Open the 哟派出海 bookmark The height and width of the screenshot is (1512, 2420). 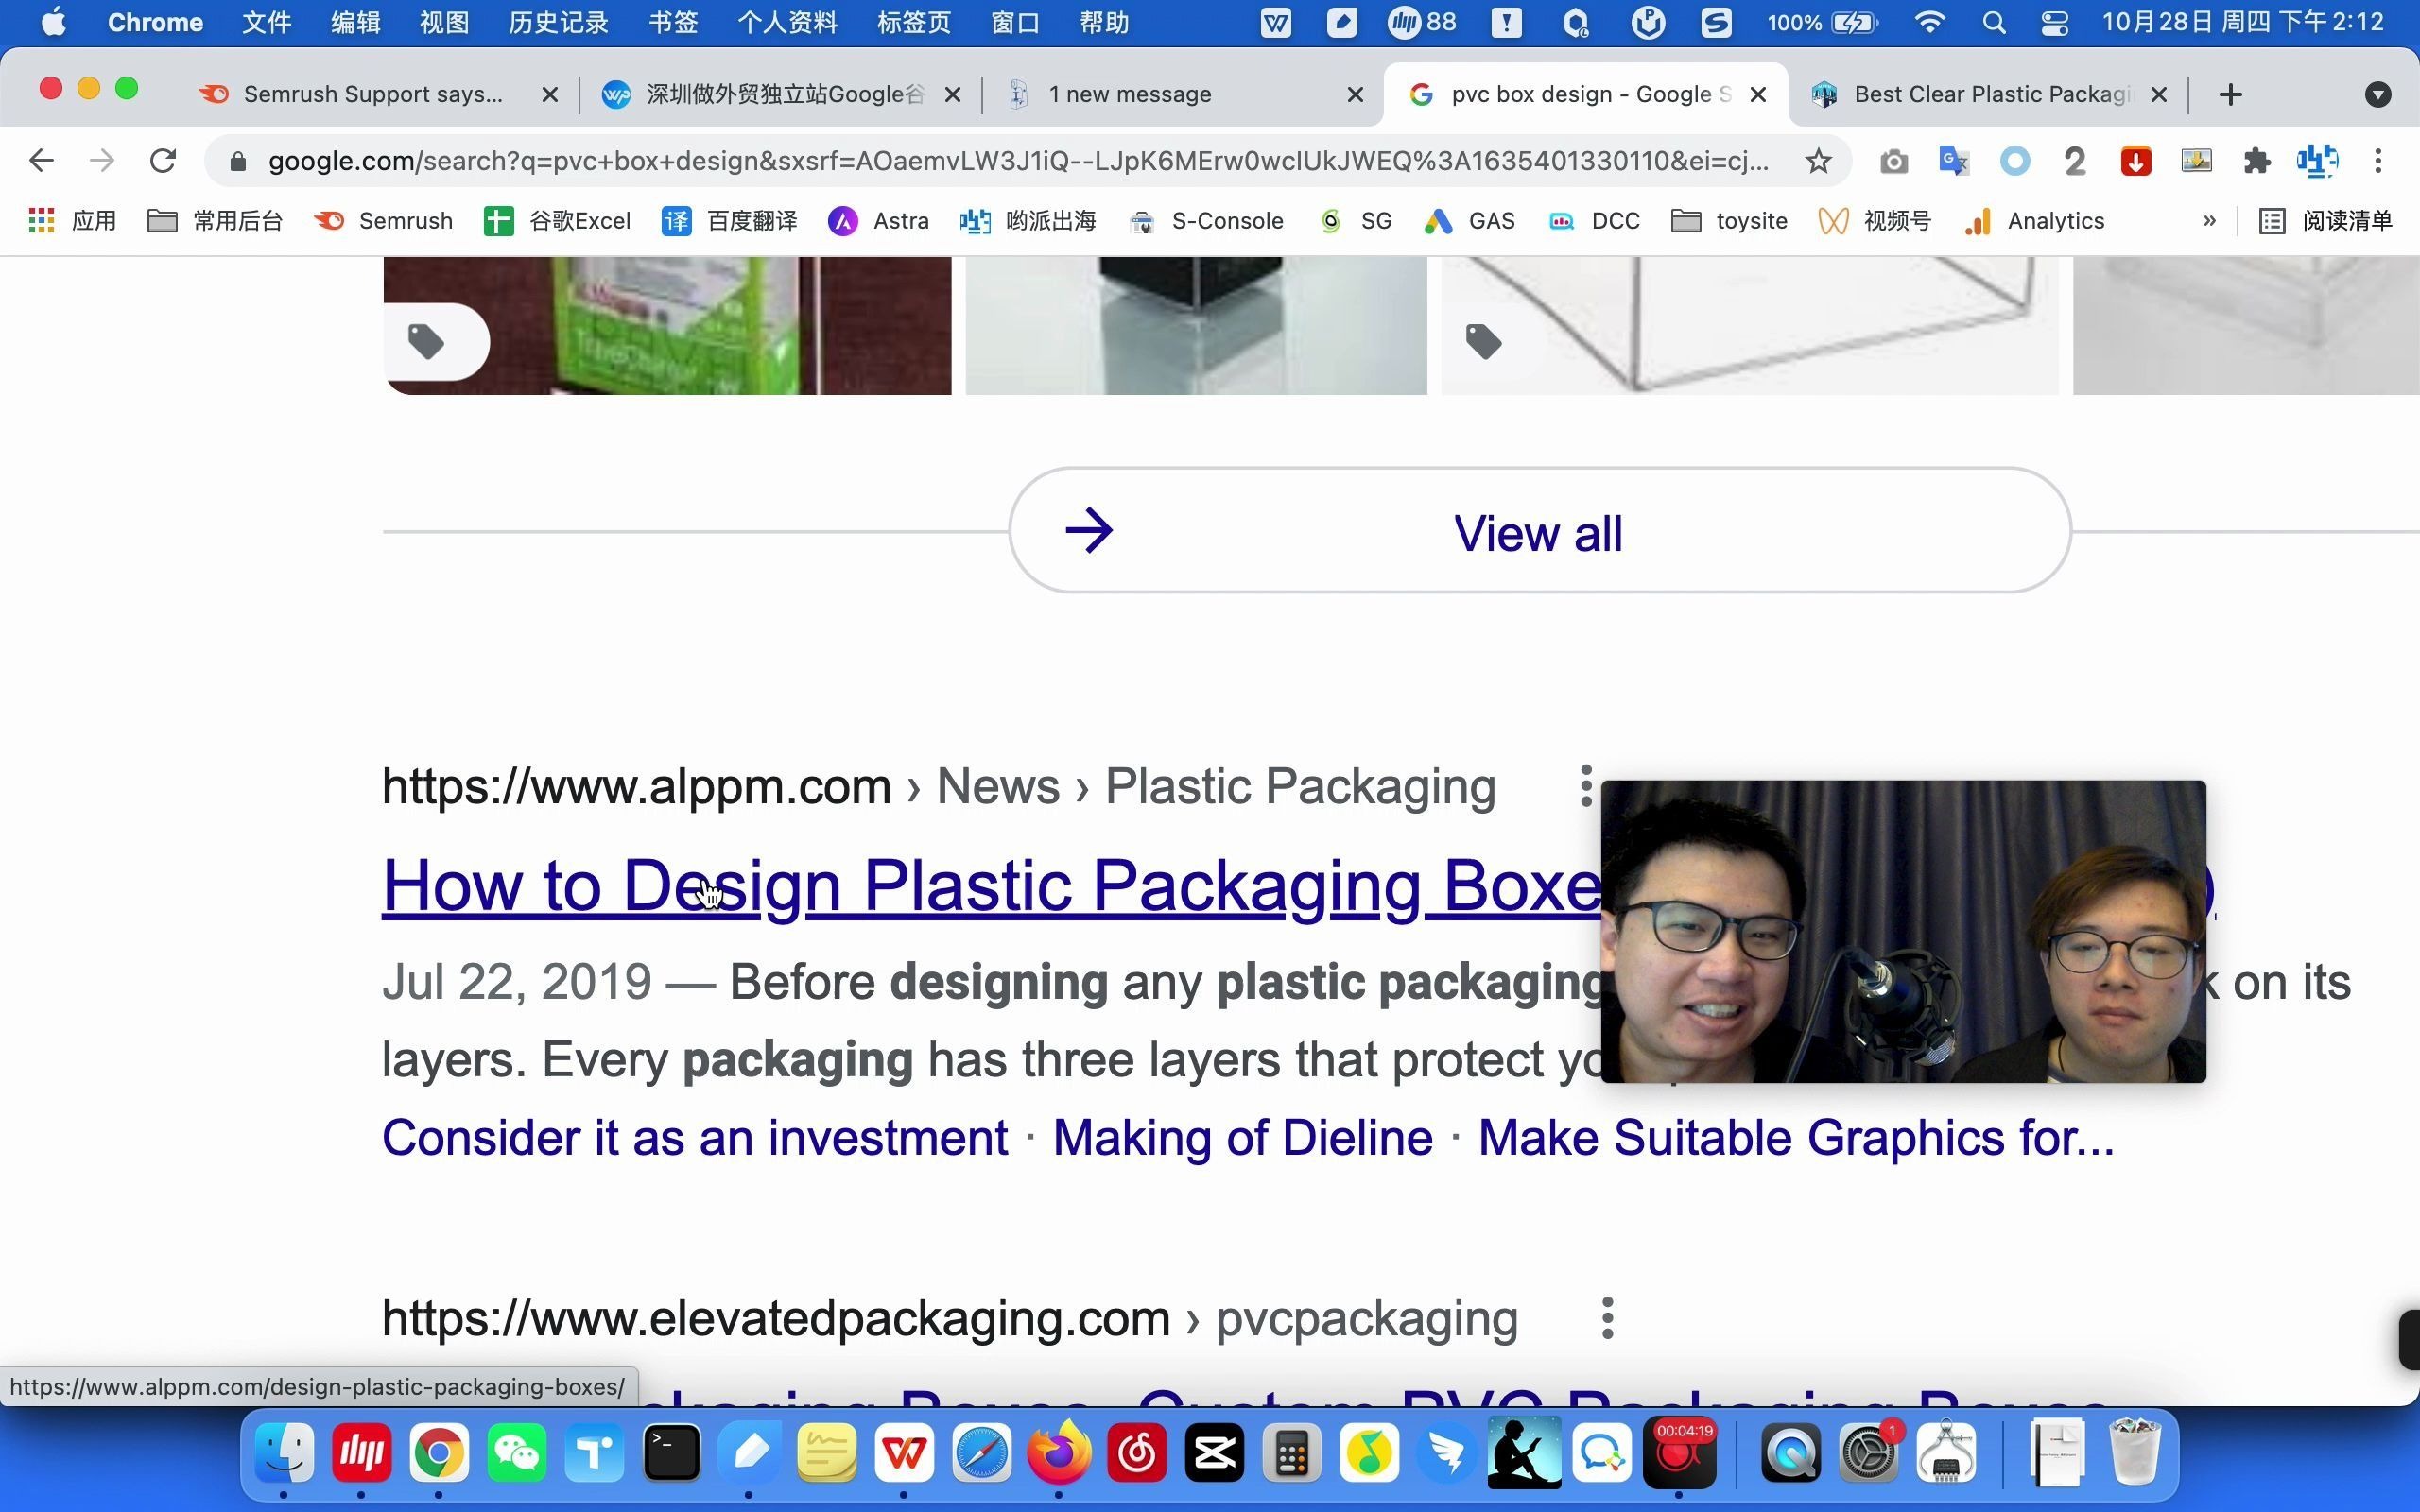pyautogui.click(x=1028, y=220)
